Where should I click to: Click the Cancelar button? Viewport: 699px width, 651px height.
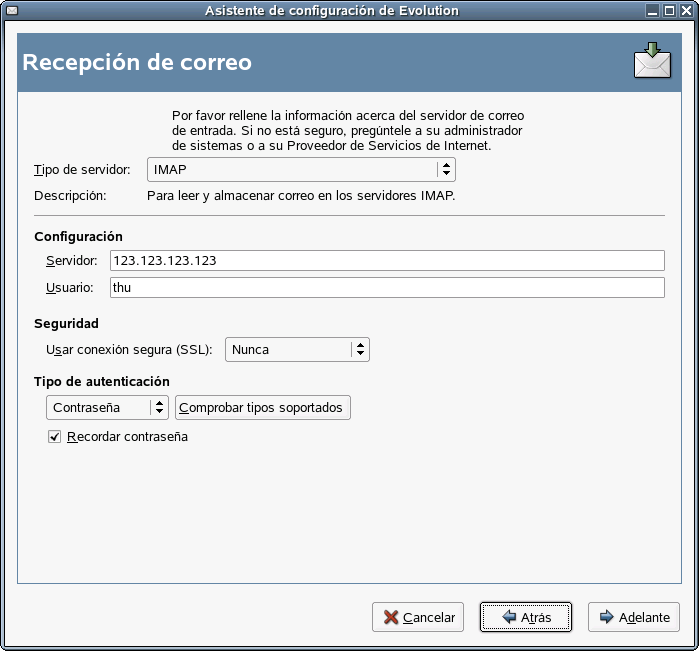(x=418, y=617)
